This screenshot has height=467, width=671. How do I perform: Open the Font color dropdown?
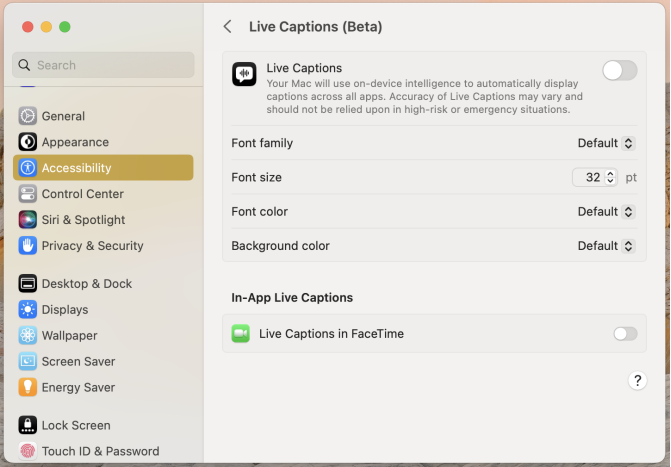click(606, 212)
